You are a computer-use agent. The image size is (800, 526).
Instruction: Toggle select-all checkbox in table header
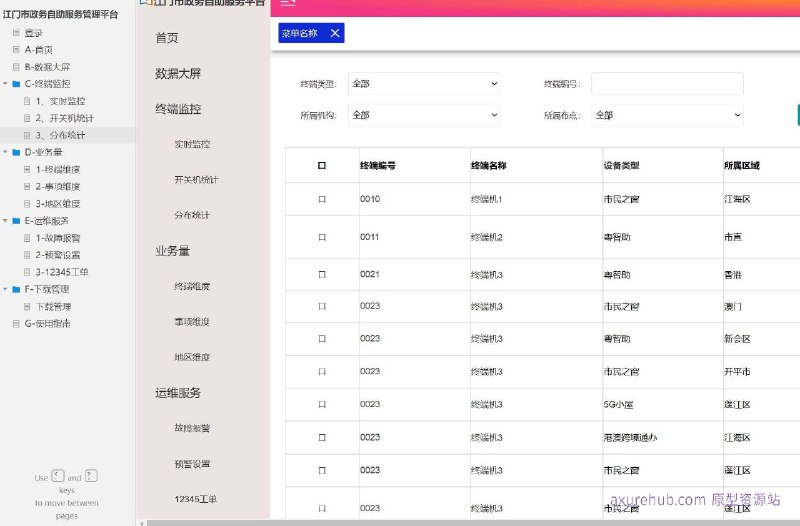[322, 165]
